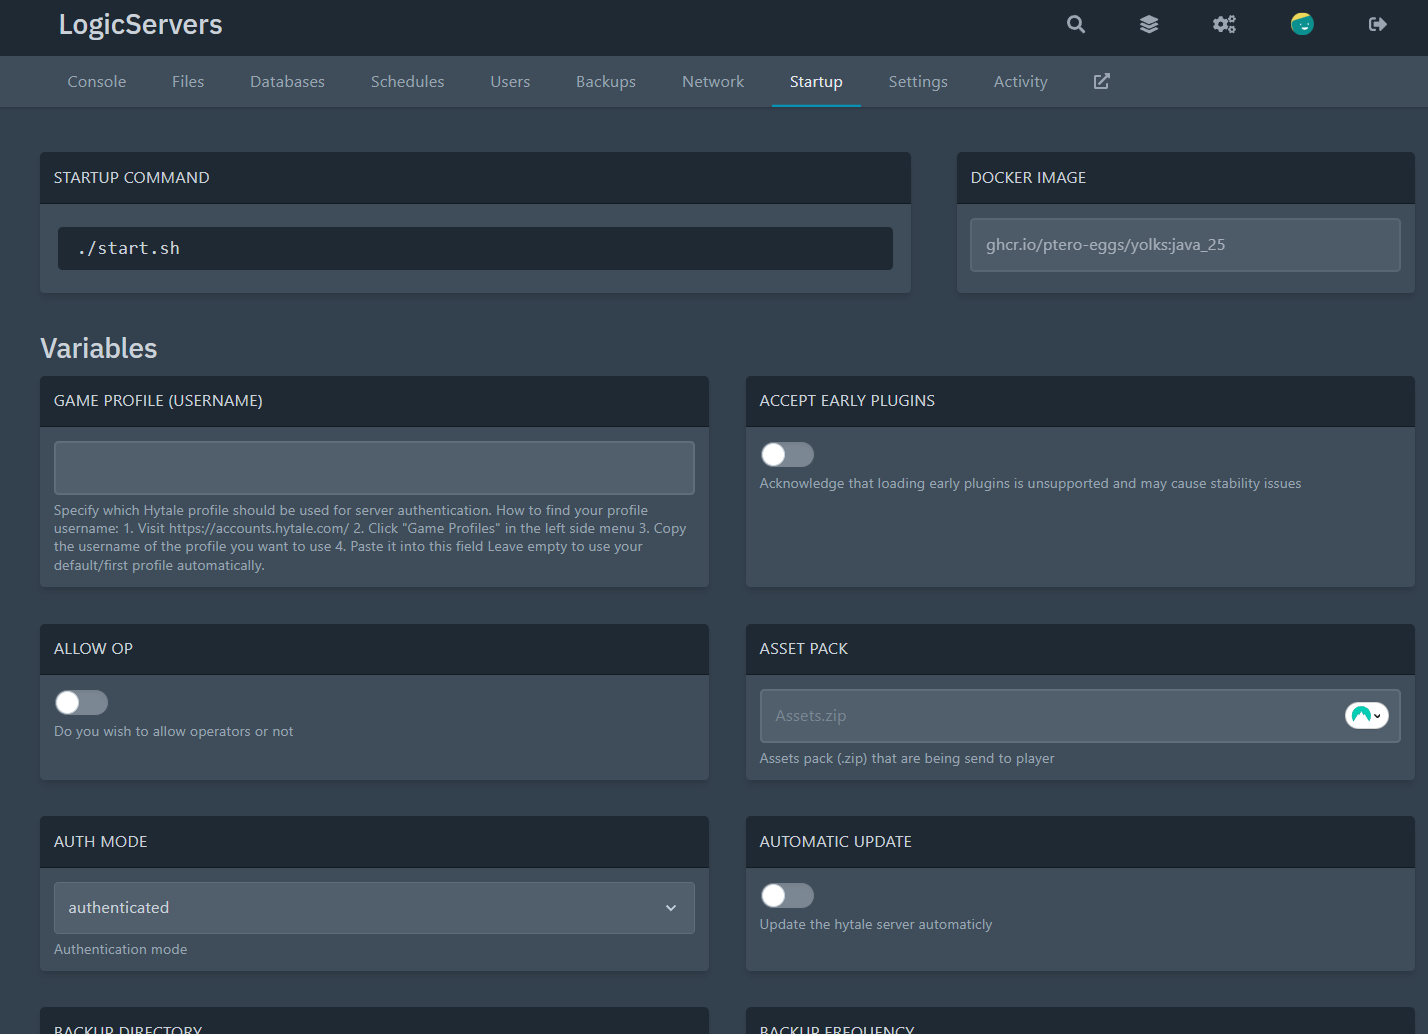1428x1034 pixels.
Task: Open server view via the external link icon
Action: (1101, 81)
